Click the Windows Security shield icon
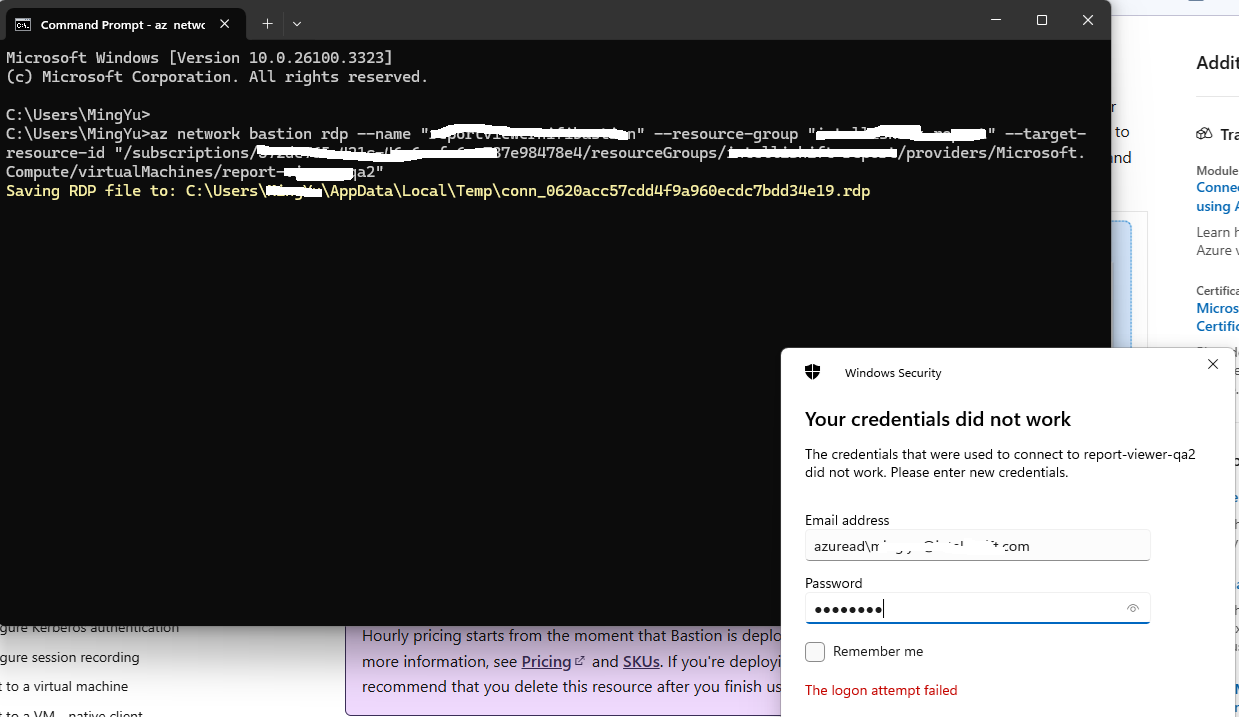This screenshot has width=1239, height=717. coord(813,372)
